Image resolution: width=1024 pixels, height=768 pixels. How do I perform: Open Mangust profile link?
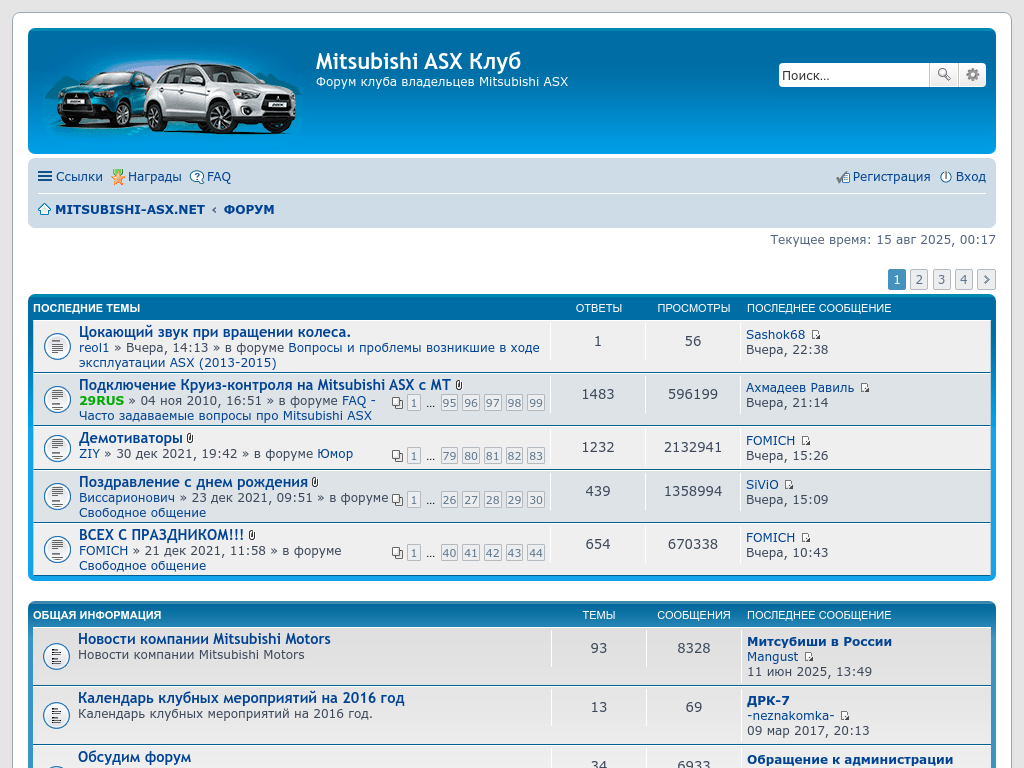click(x=773, y=657)
